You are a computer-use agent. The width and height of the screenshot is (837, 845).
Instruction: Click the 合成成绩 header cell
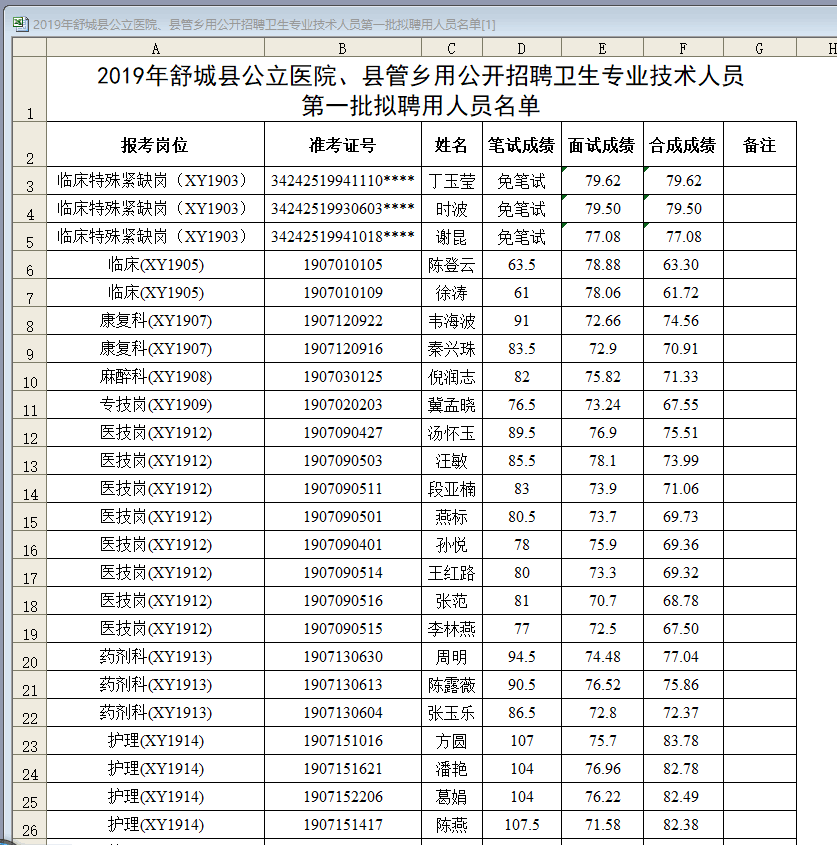point(683,144)
